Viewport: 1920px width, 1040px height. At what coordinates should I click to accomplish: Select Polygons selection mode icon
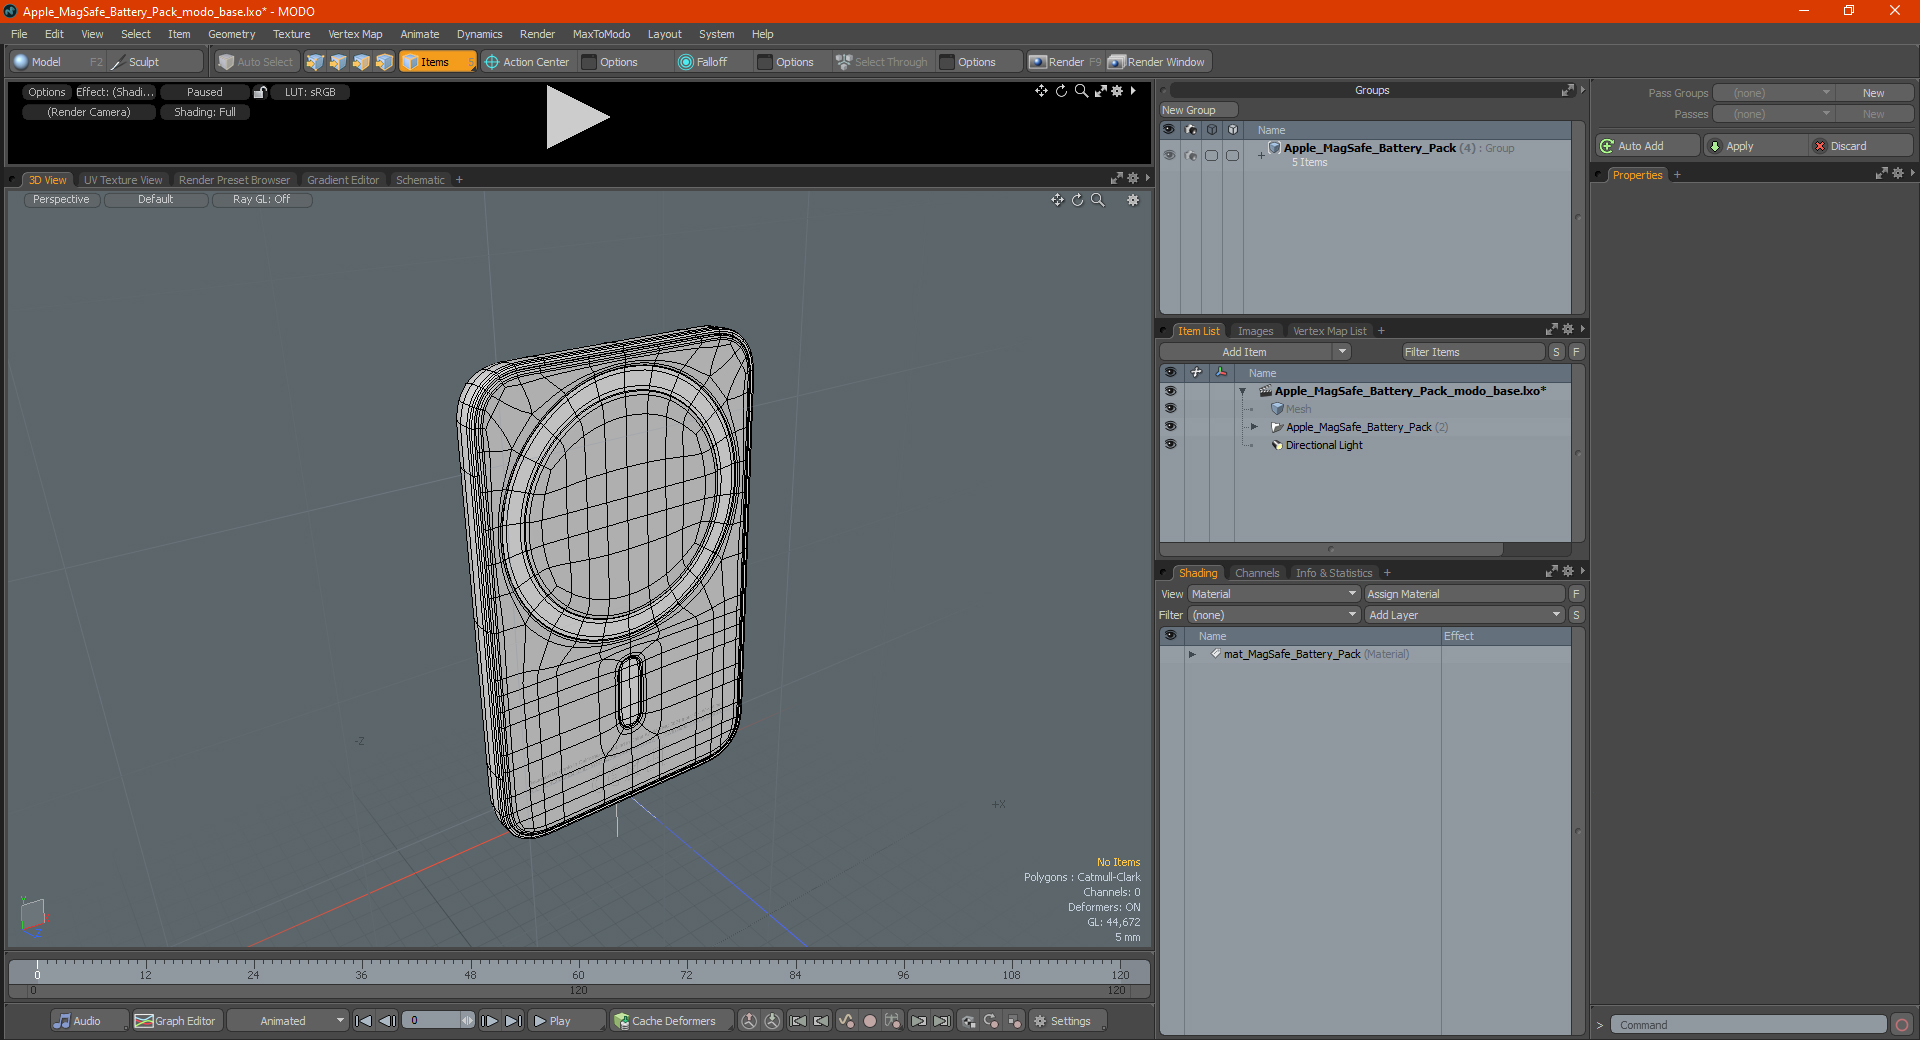361,62
